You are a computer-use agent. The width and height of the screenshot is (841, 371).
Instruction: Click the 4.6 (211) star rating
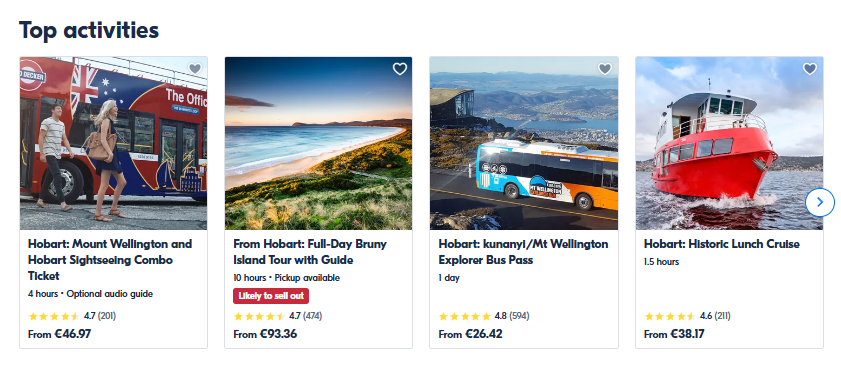(687, 316)
